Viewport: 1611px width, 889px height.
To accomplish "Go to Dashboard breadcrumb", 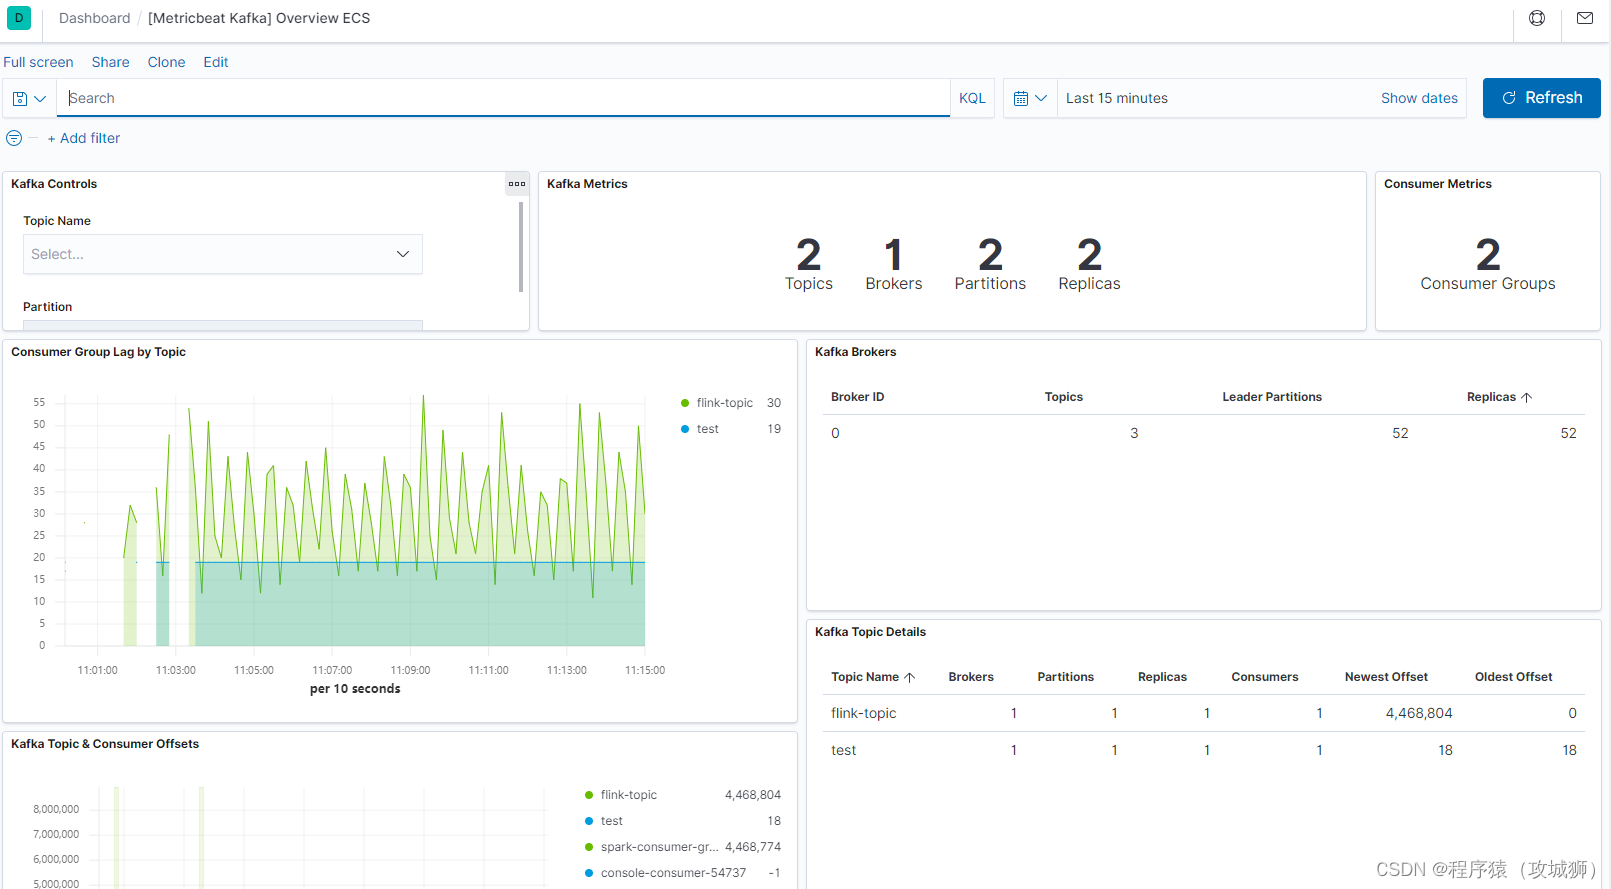I will click(94, 18).
